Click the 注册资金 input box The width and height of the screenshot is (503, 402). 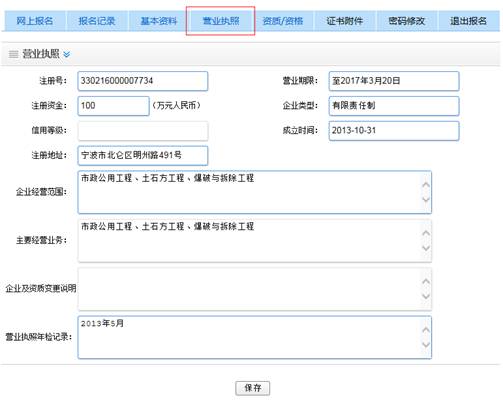click(x=113, y=106)
